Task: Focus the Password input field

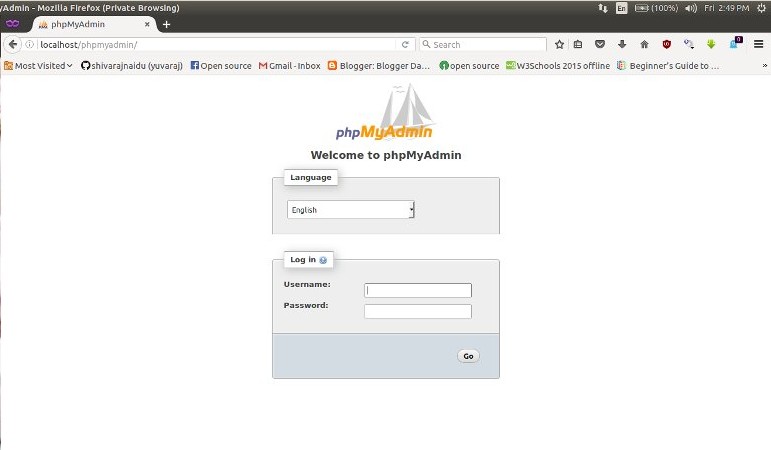Action: [x=417, y=311]
